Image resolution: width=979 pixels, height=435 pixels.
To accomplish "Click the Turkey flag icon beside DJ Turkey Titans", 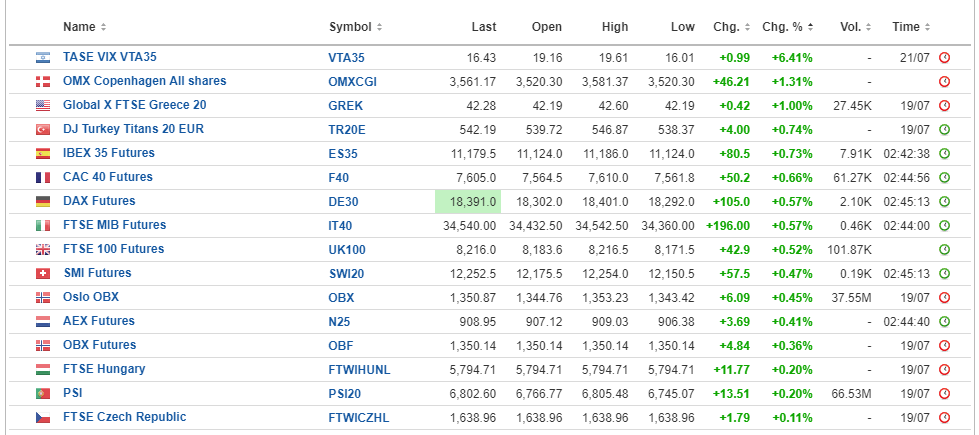I will pyautogui.click(x=42, y=130).
